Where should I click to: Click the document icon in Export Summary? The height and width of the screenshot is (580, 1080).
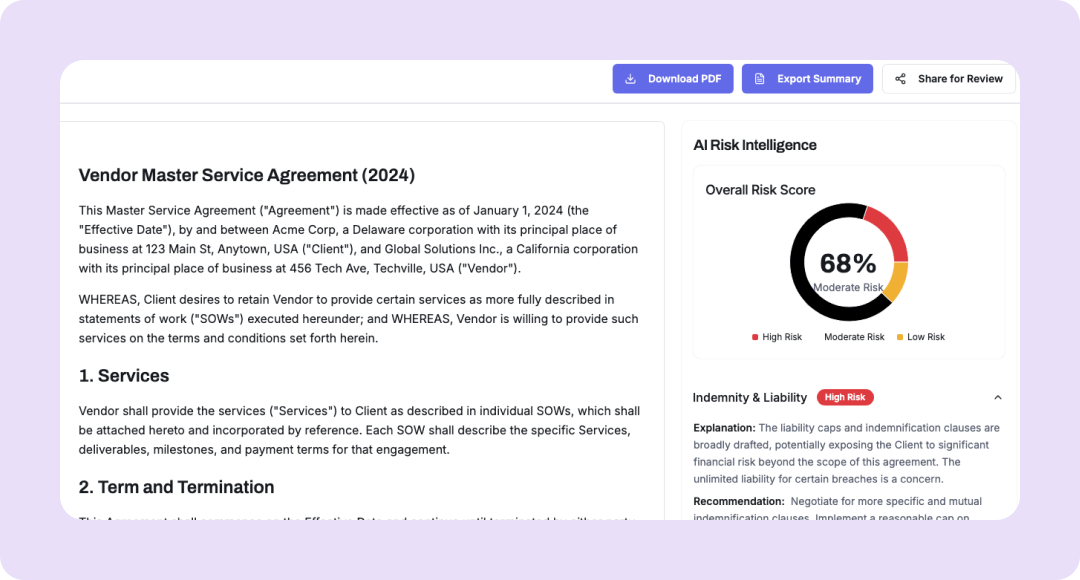point(760,79)
